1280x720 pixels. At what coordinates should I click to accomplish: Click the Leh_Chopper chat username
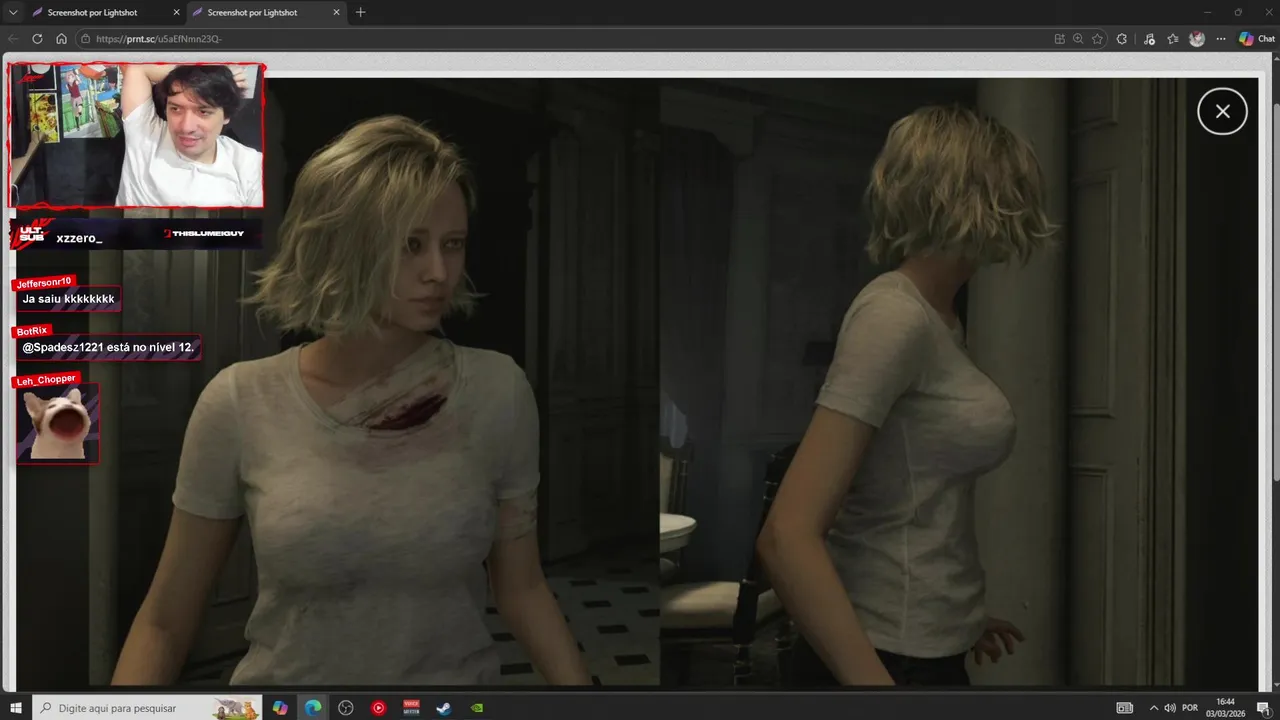(x=46, y=380)
